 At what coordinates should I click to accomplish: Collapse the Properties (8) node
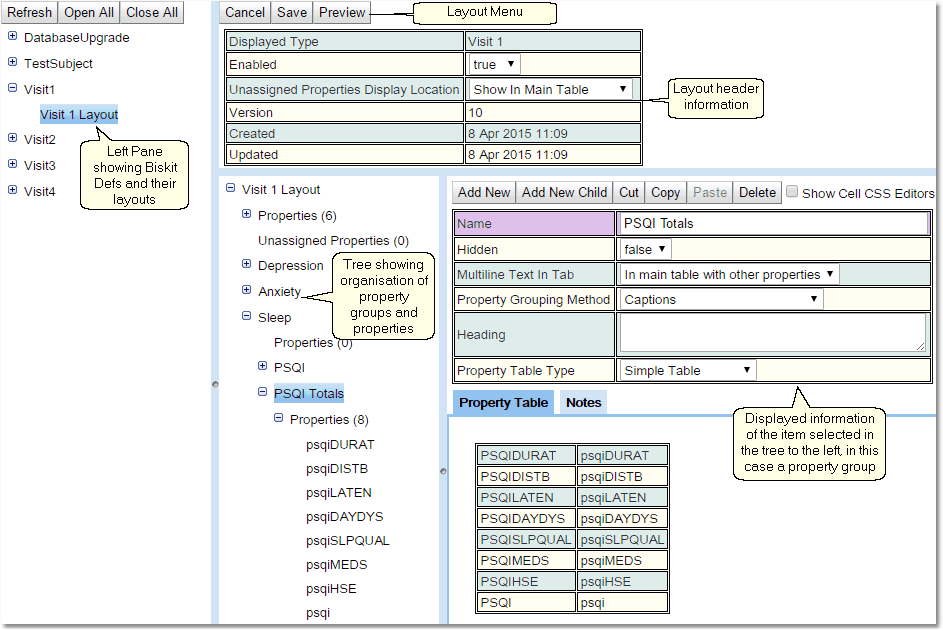279,419
